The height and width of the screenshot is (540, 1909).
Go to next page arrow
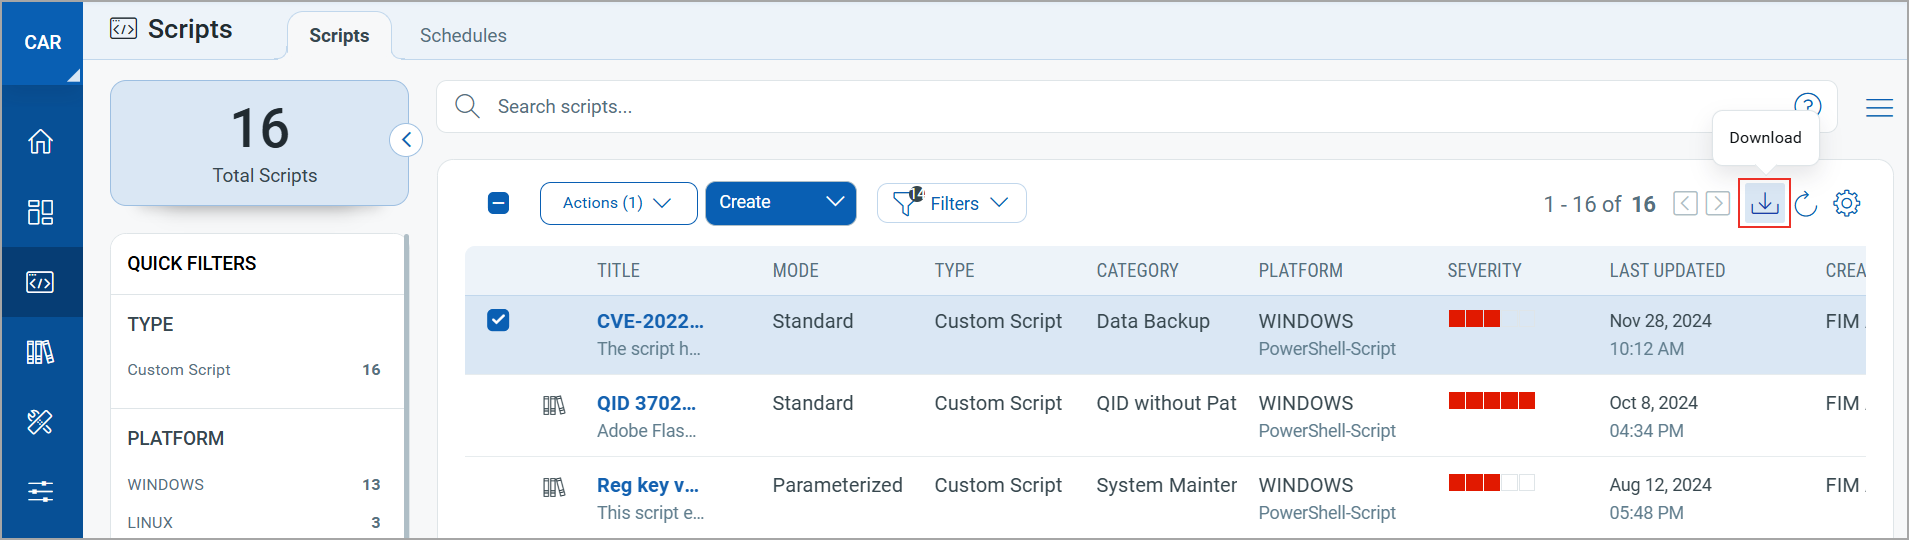[x=1718, y=204]
